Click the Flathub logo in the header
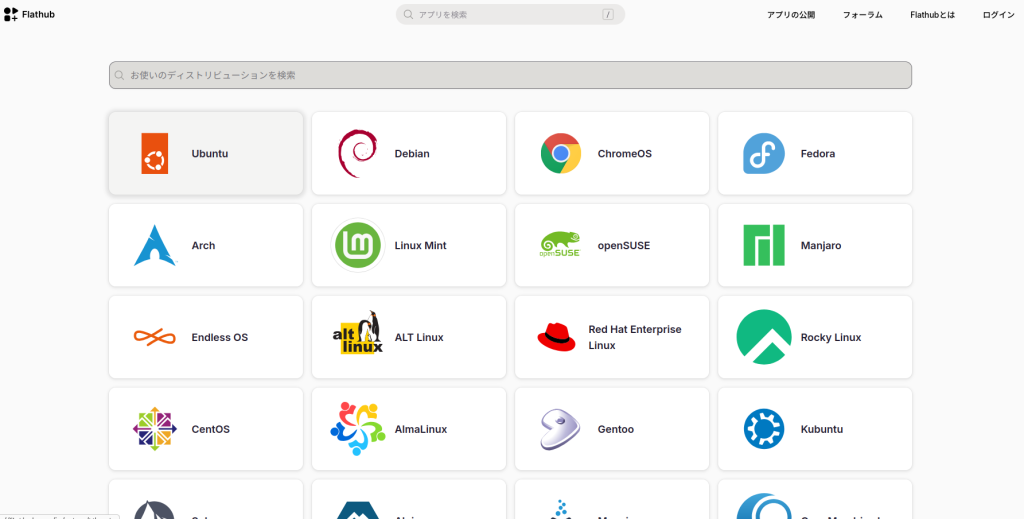1024x519 pixels. point(29,14)
